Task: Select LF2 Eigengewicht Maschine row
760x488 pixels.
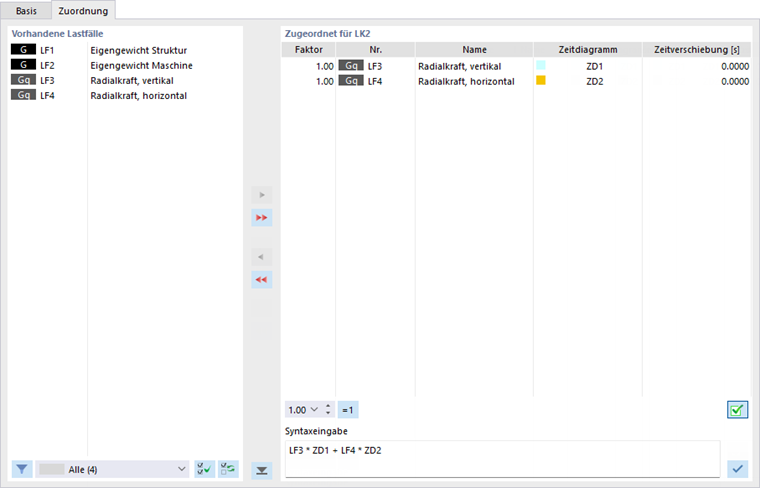Action: [125, 65]
